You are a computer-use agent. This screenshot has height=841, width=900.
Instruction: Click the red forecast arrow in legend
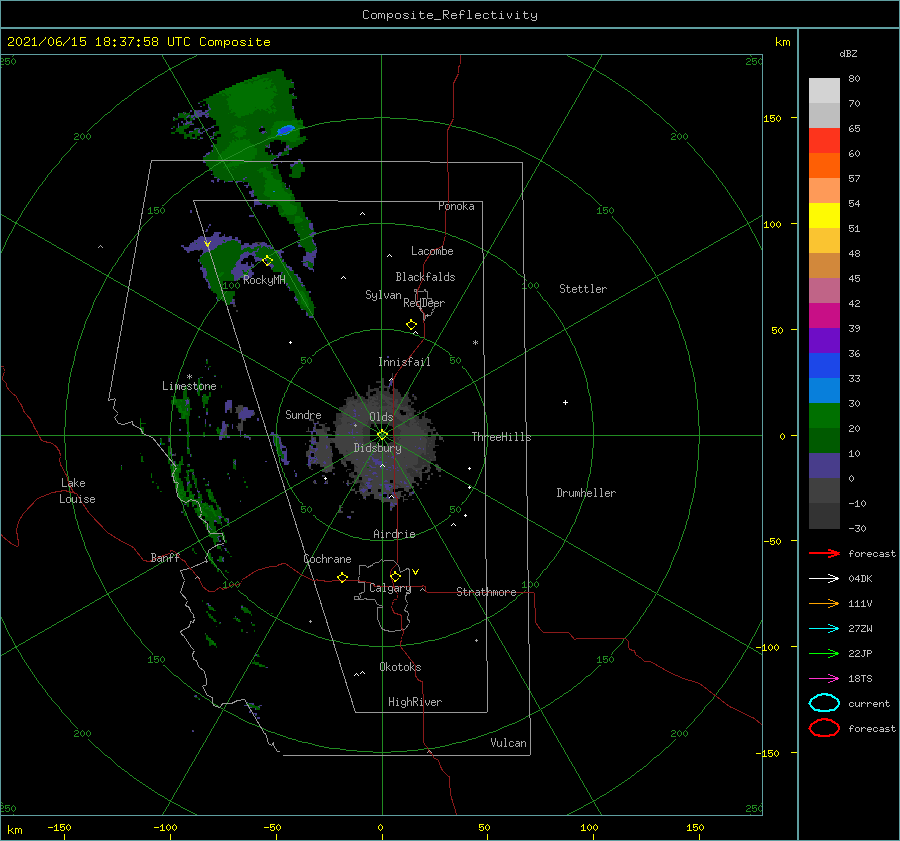coord(824,553)
